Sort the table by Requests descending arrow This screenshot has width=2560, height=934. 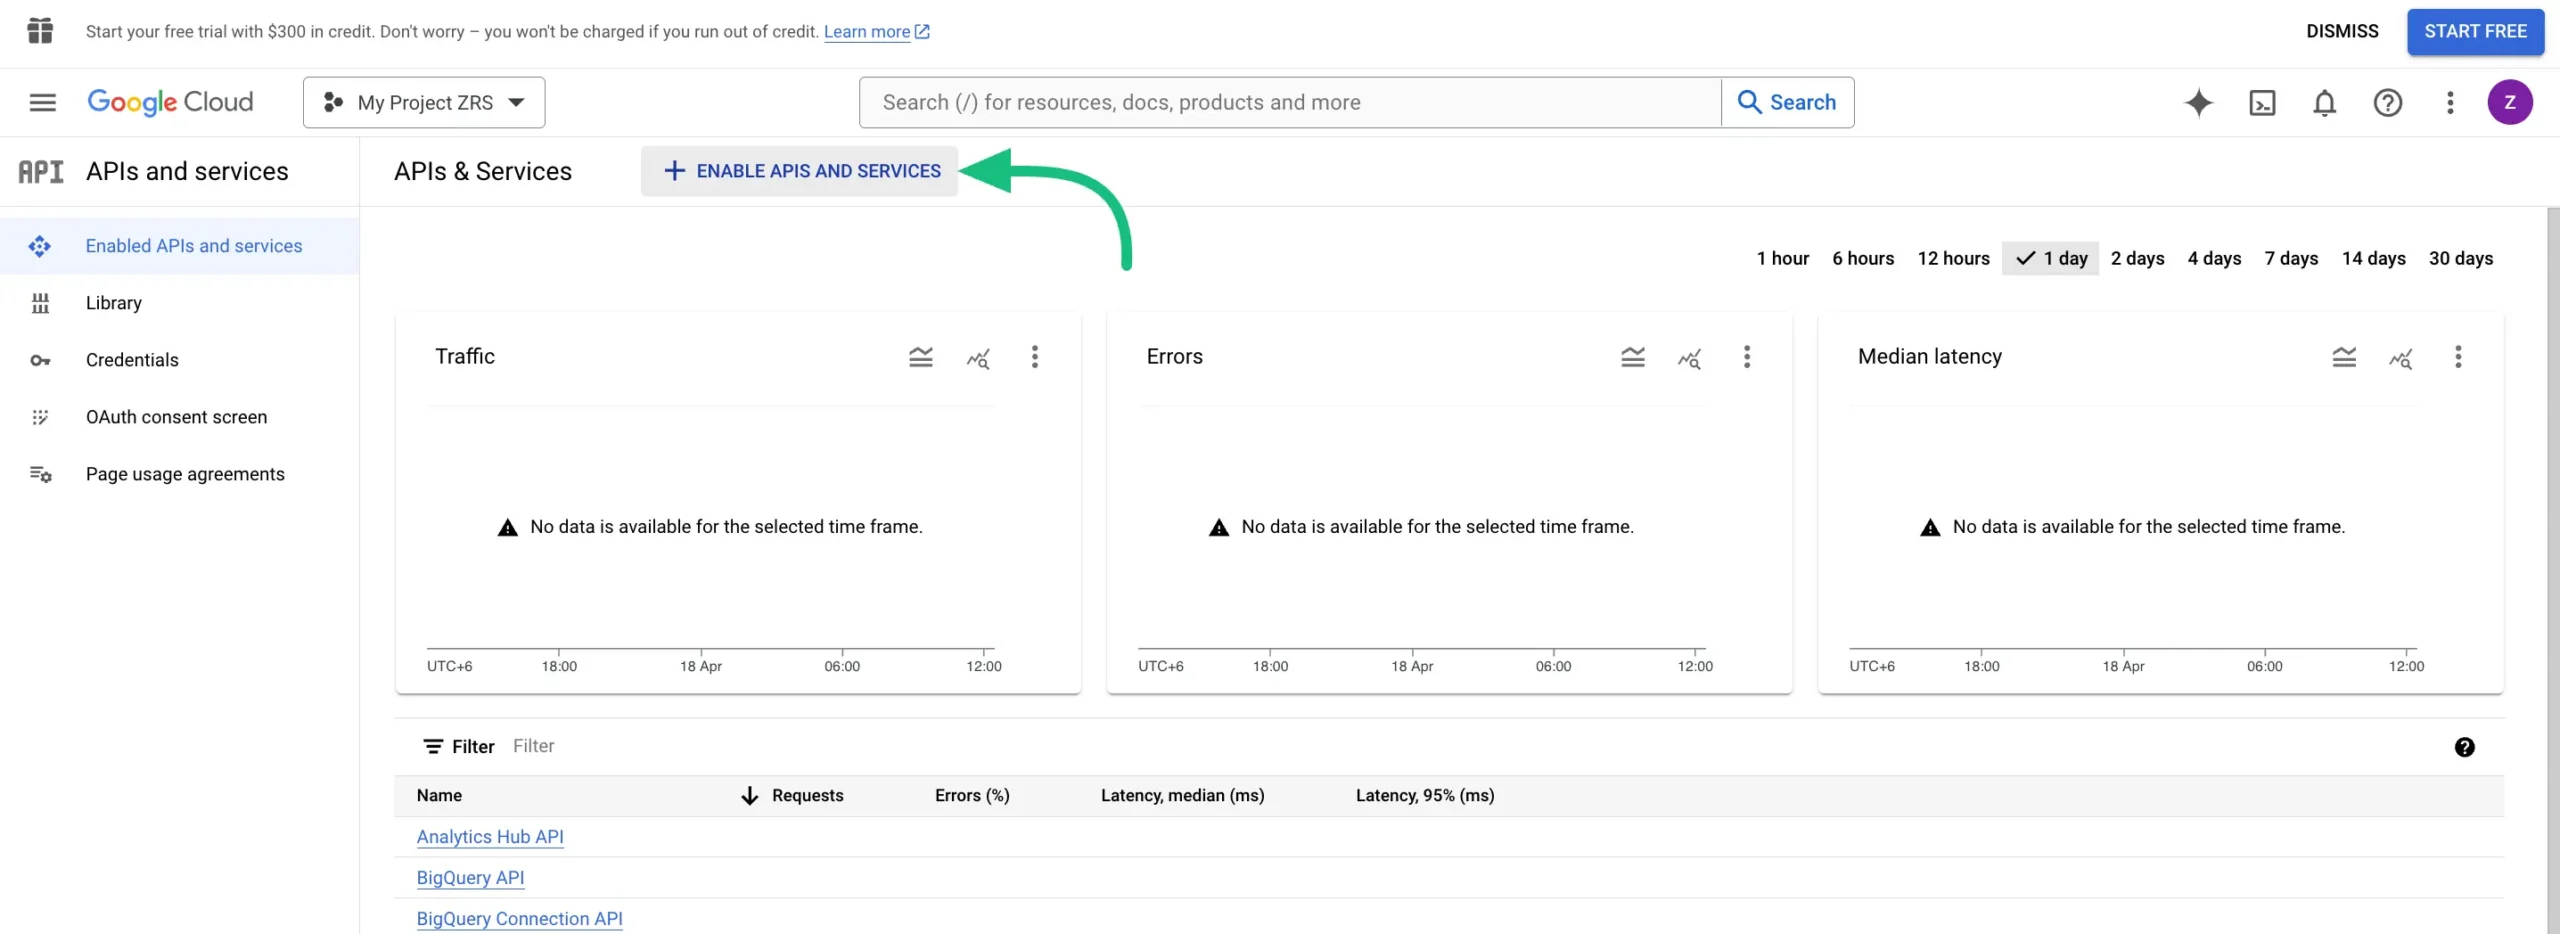(749, 795)
